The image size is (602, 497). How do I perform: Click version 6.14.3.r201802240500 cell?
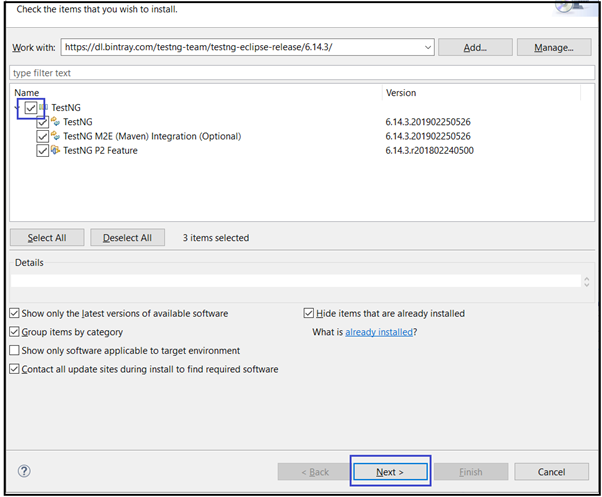coord(429,150)
